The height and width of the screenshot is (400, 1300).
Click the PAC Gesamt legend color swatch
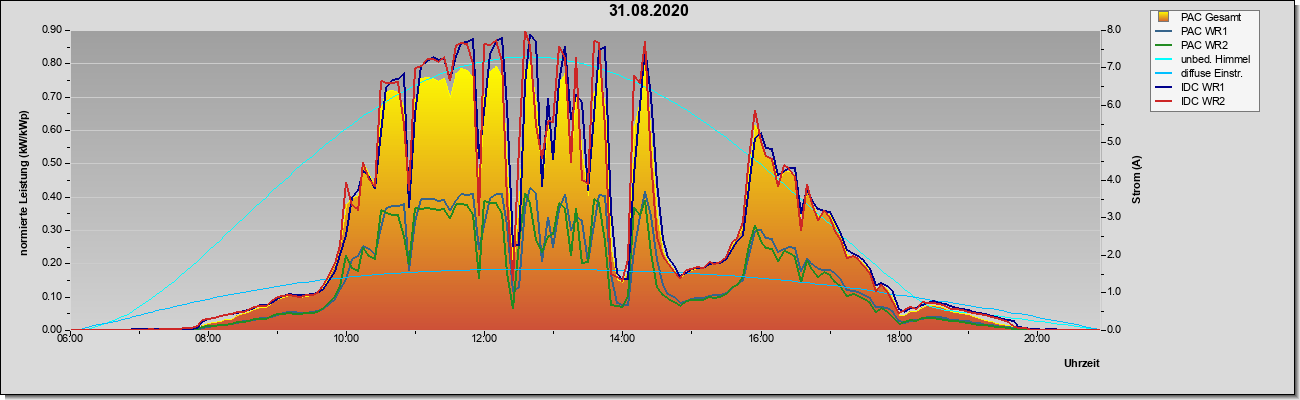coord(1164,17)
